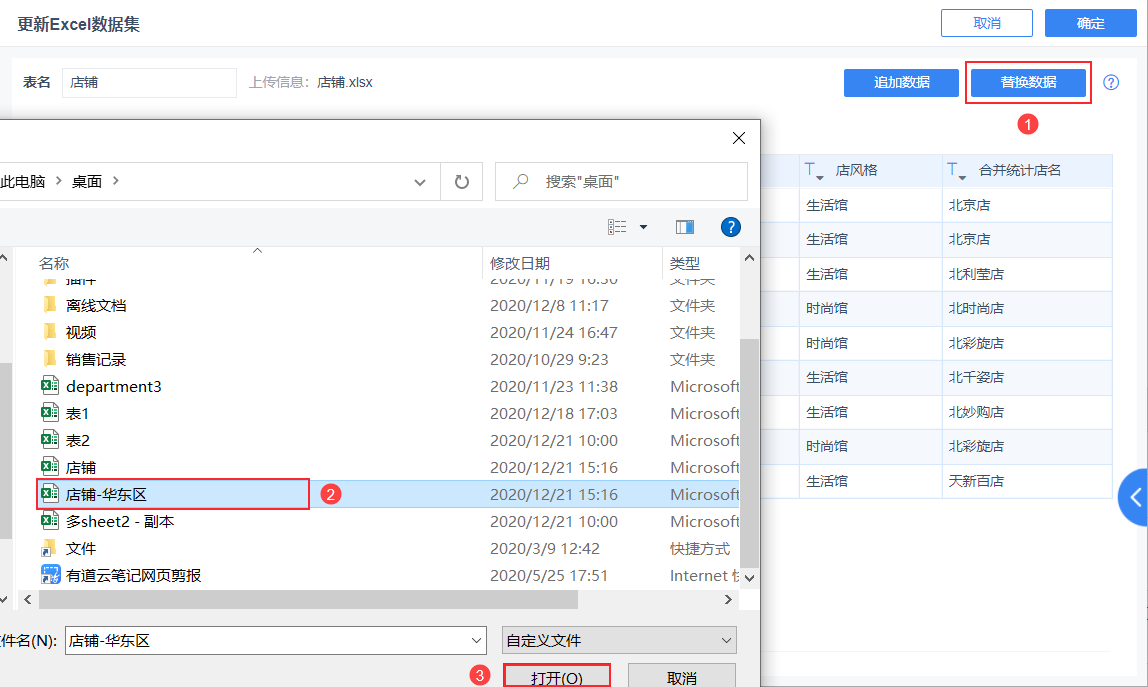Click the horizontal scroll right arrow
Screen dimensions: 1148x687
coord(728,599)
